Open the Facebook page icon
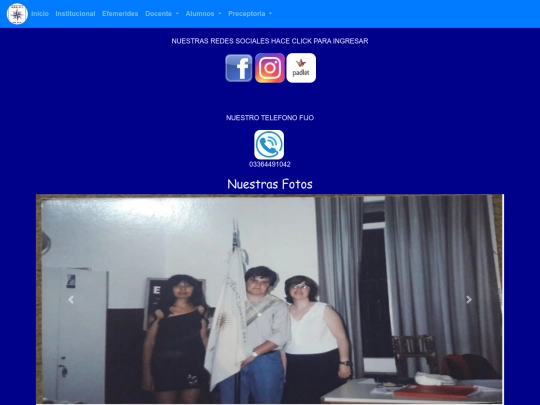 (x=239, y=68)
